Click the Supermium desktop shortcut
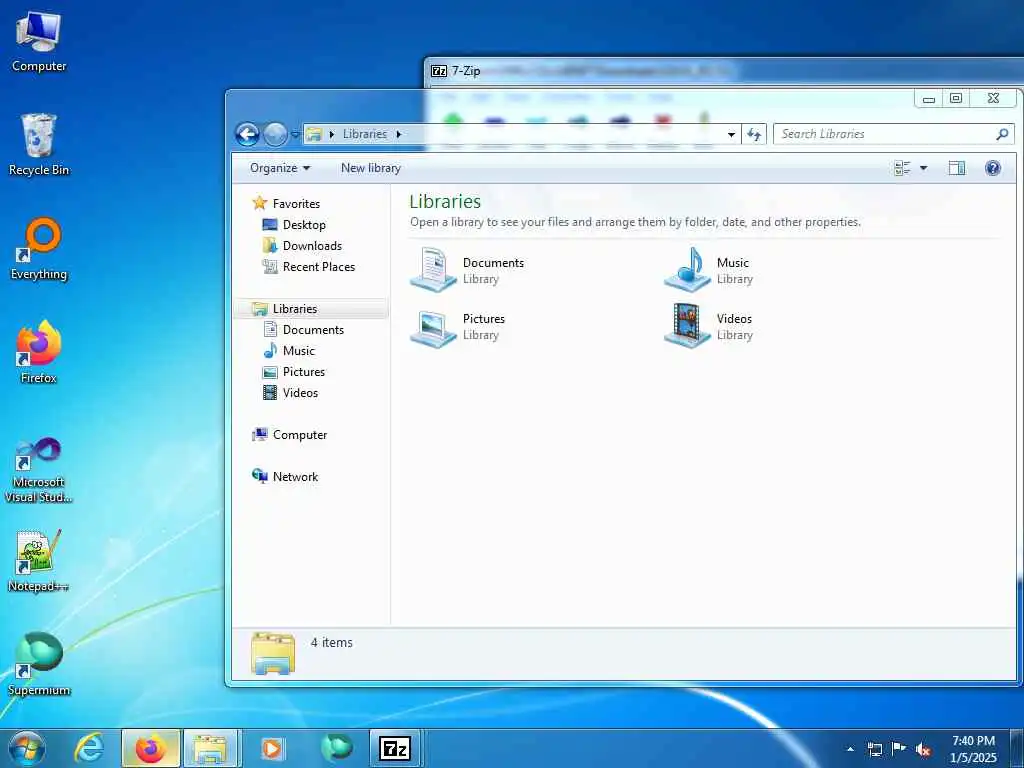Screen dimensions: 1024x768 [x=39, y=665]
